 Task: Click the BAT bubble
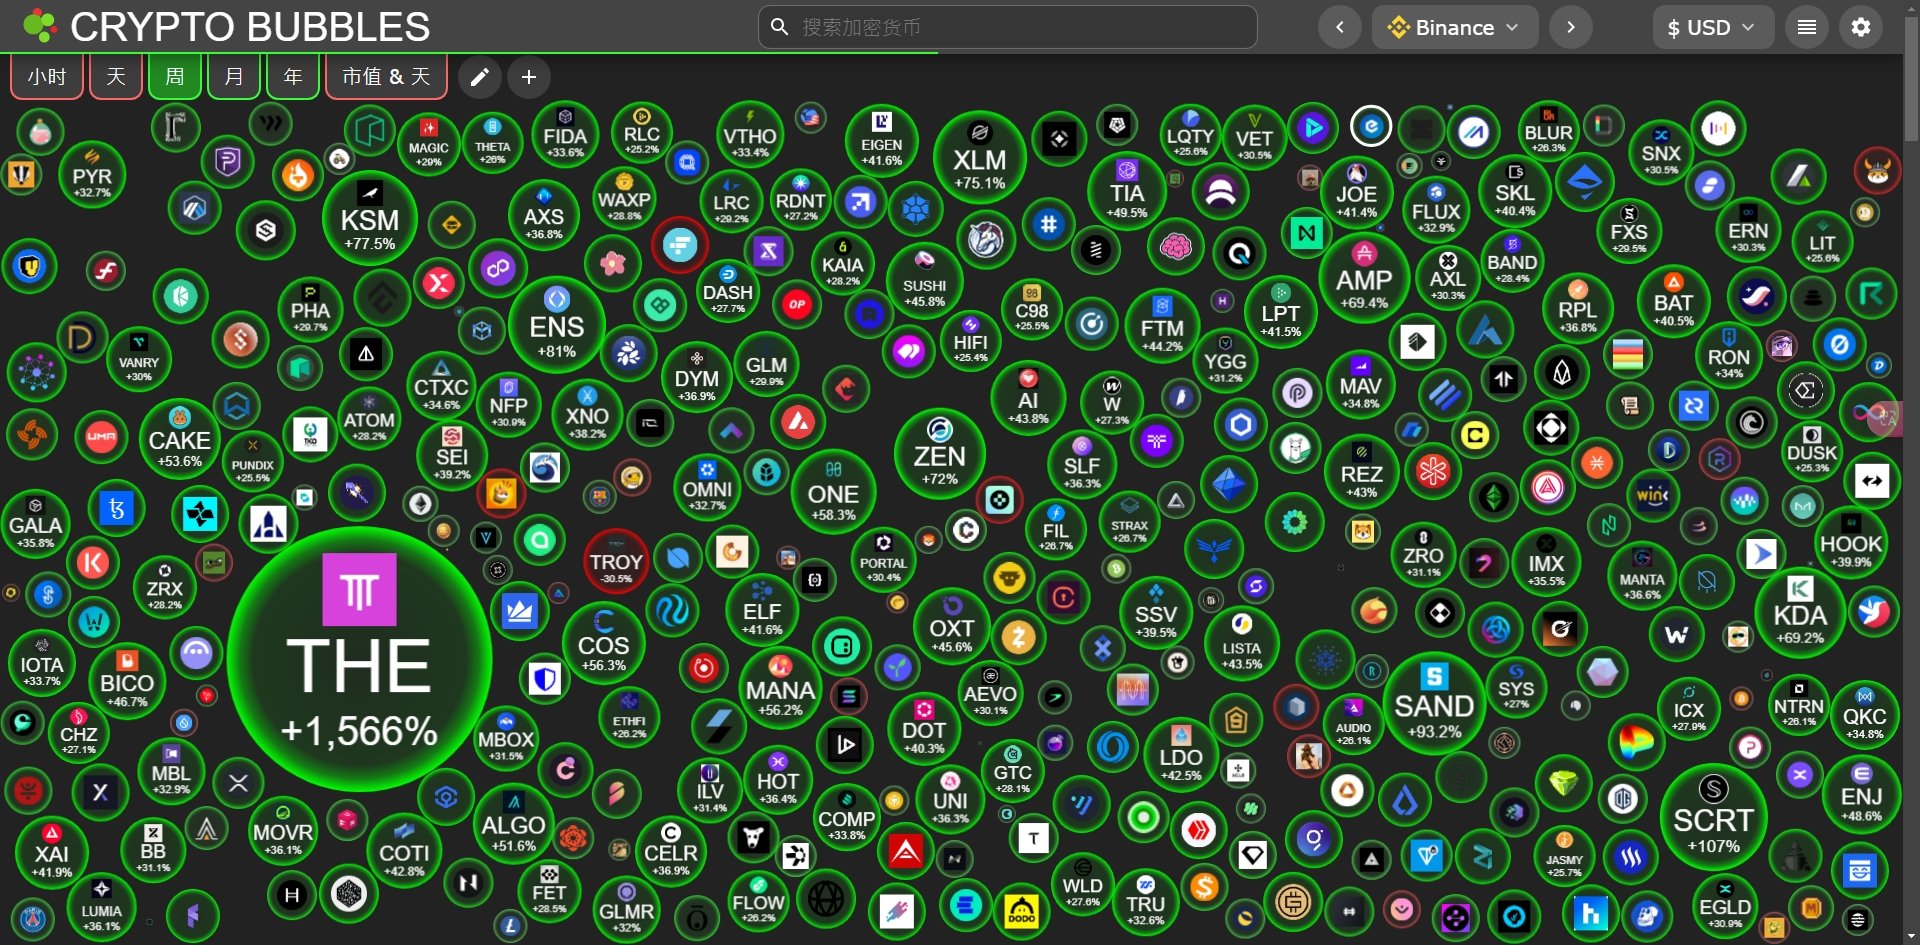[x=1673, y=300]
